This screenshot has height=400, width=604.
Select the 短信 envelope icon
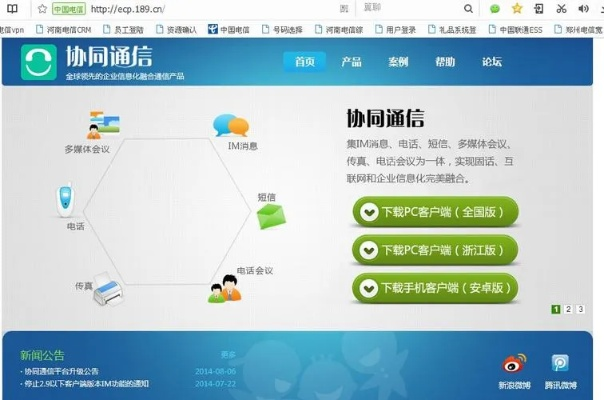coord(270,215)
